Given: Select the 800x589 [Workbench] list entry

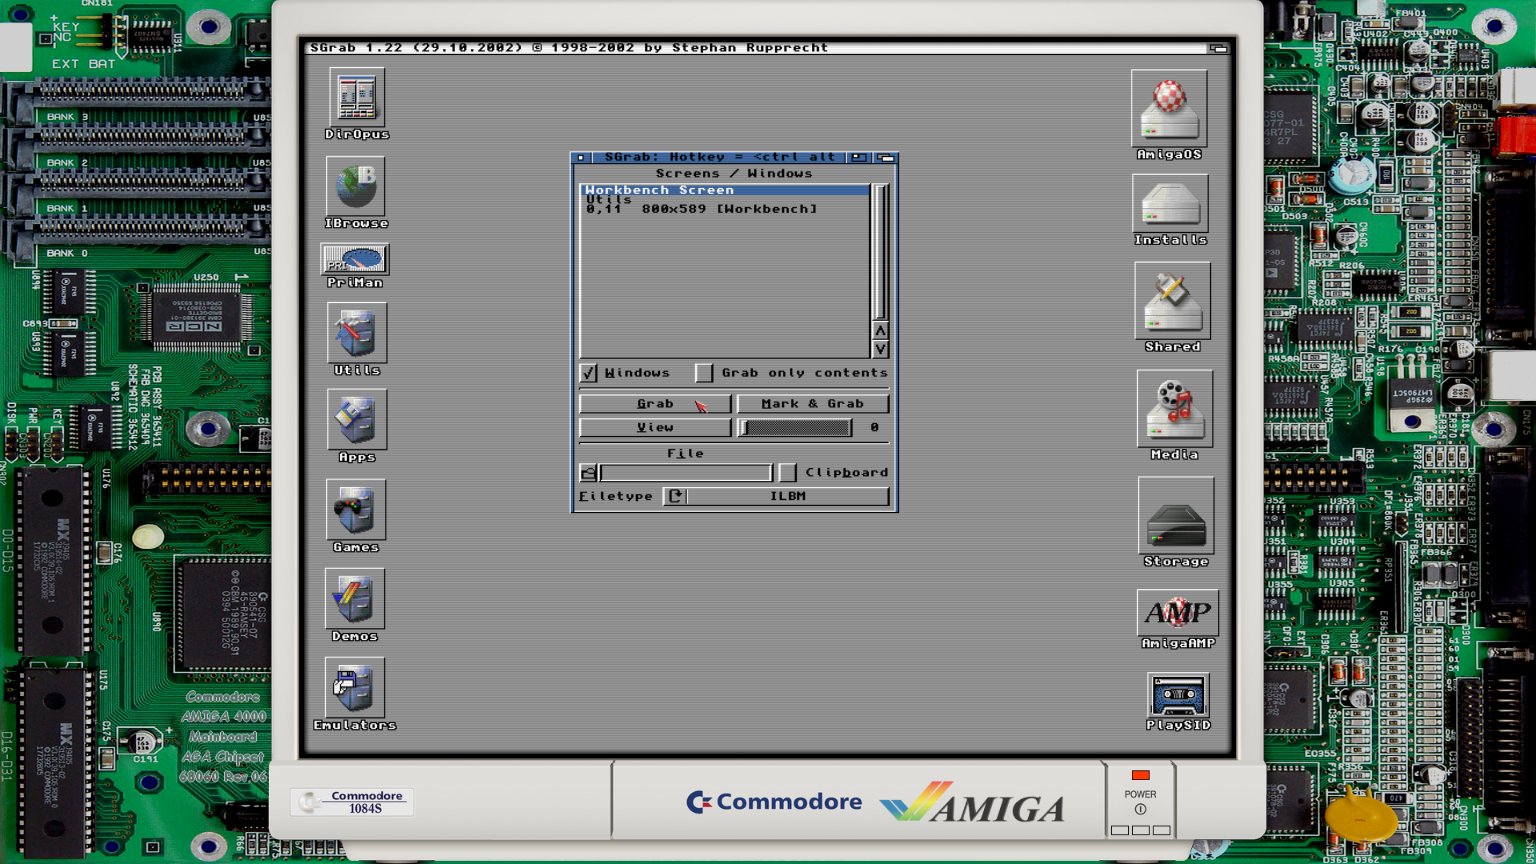Looking at the screenshot, I should tap(724, 209).
